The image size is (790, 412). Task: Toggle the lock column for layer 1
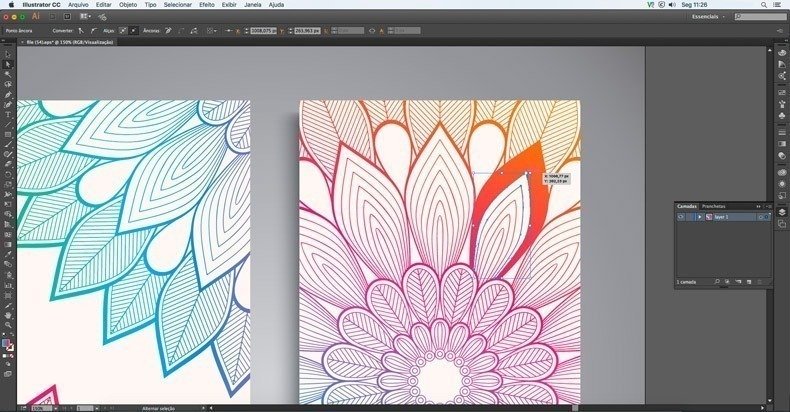pyautogui.click(x=690, y=216)
